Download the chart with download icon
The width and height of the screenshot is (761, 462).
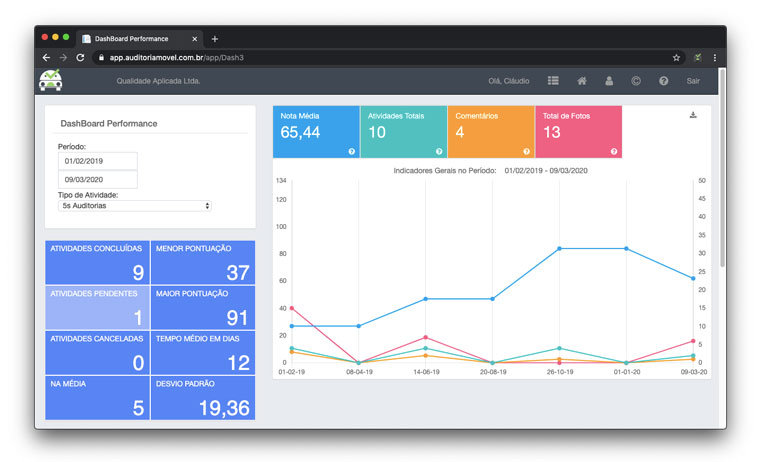[x=693, y=115]
